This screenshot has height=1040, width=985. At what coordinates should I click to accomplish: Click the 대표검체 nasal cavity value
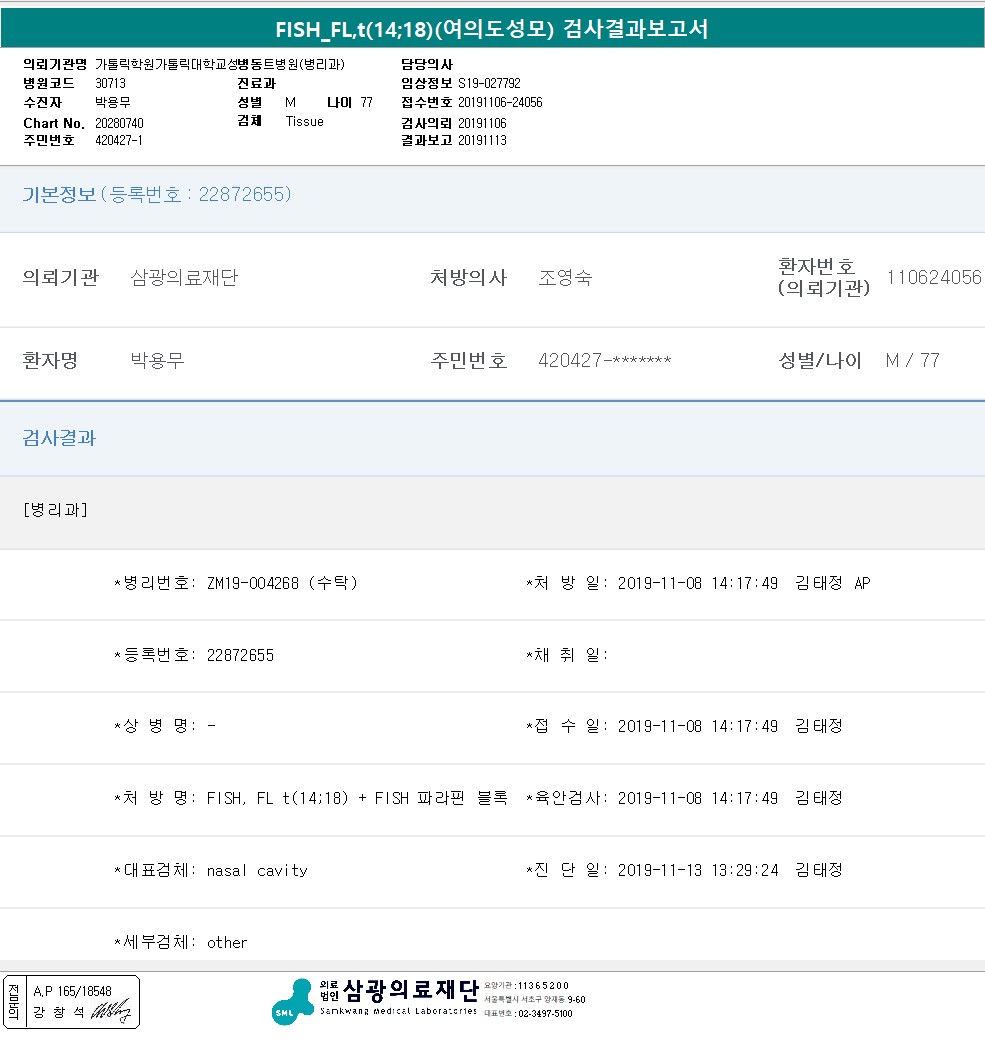coord(257,870)
